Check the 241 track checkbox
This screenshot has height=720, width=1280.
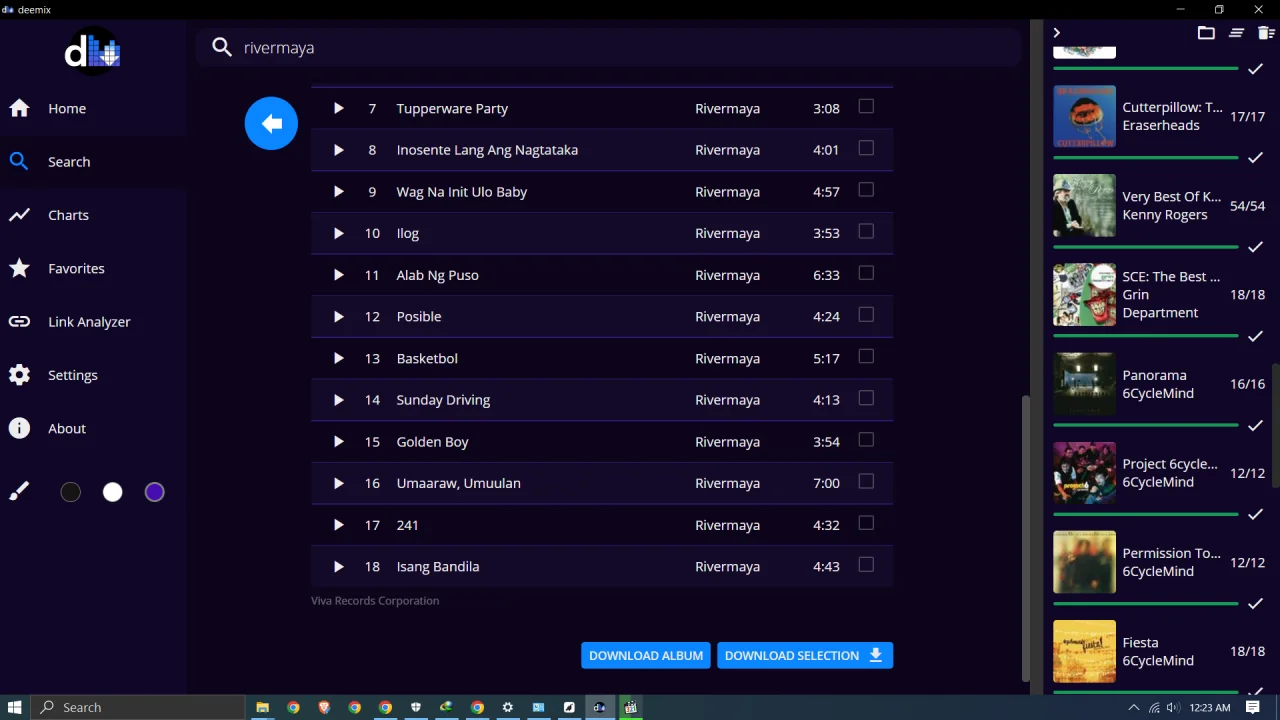tap(866, 523)
